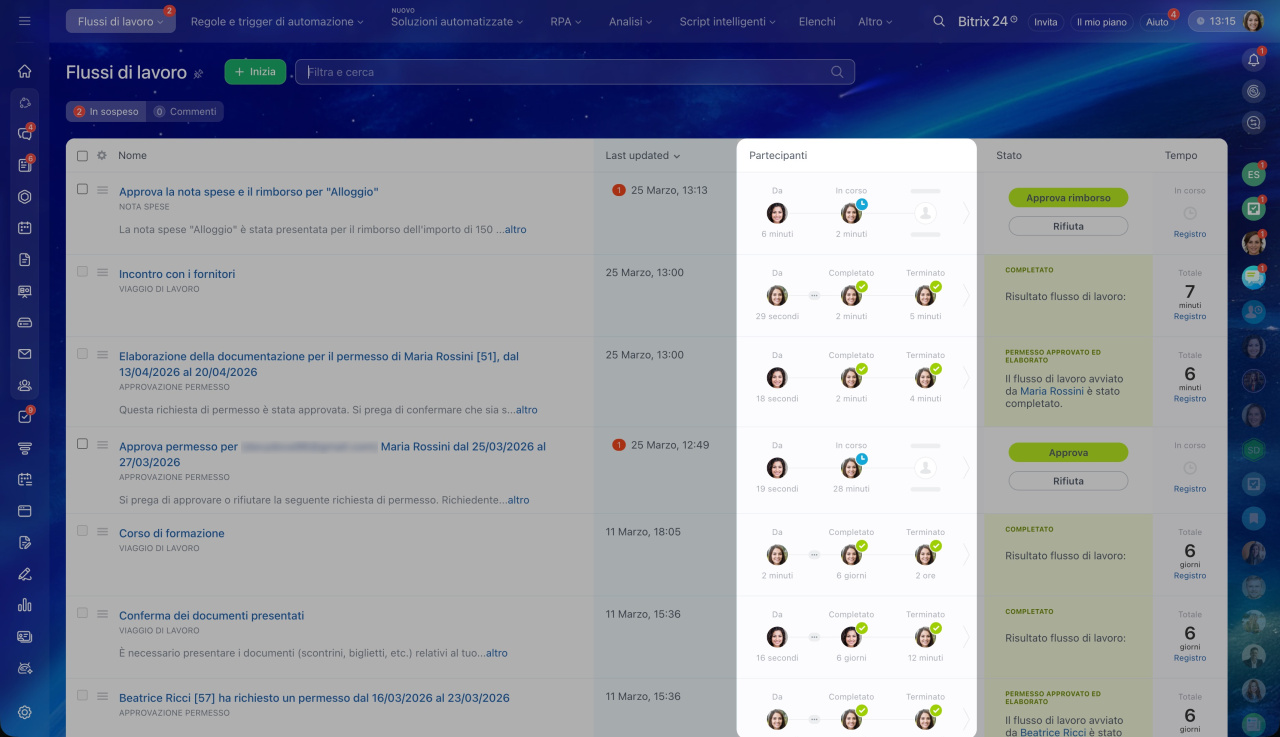Screen dimensions: 1280x737
Task: Check the box for 'Incontro con i fornitori'
Action: pyautogui.click(x=82, y=271)
